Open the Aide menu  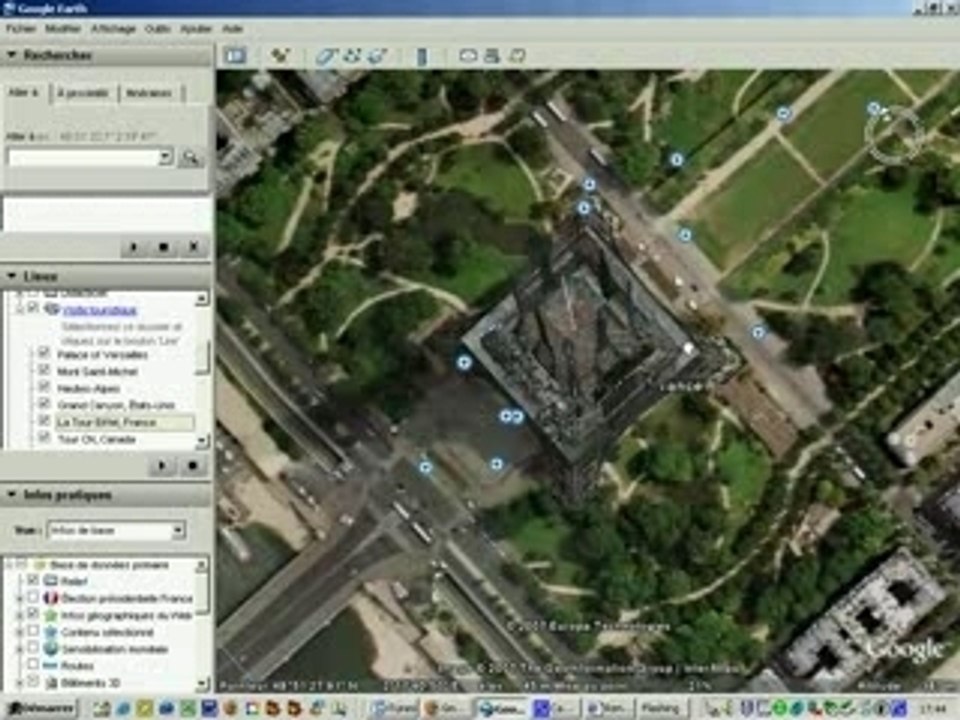232,29
